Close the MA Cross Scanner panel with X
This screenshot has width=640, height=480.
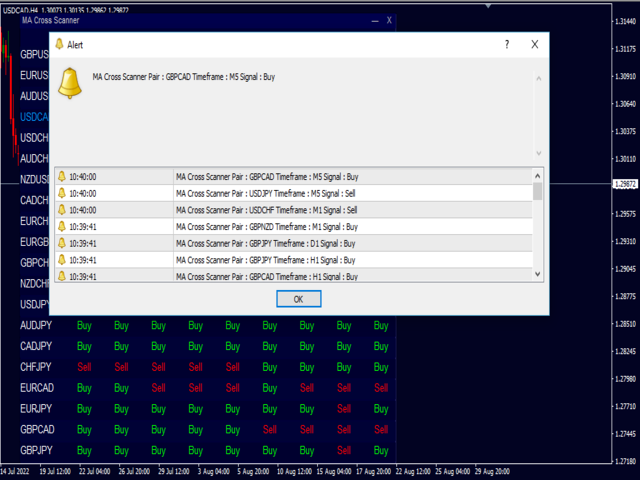(x=389, y=20)
